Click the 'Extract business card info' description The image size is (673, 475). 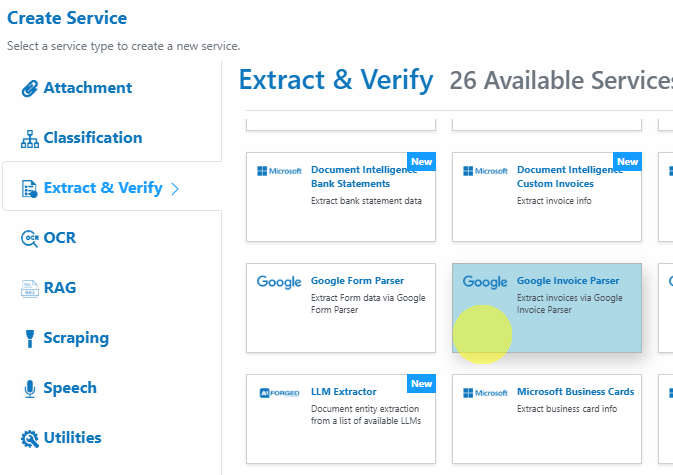(567, 409)
